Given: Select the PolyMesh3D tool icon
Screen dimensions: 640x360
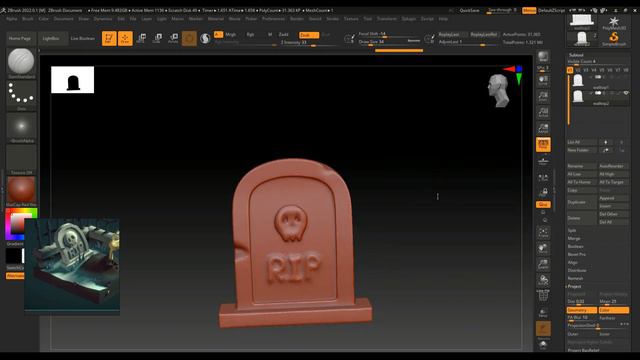Looking at the screenshot, I should (x=614, y=23).
